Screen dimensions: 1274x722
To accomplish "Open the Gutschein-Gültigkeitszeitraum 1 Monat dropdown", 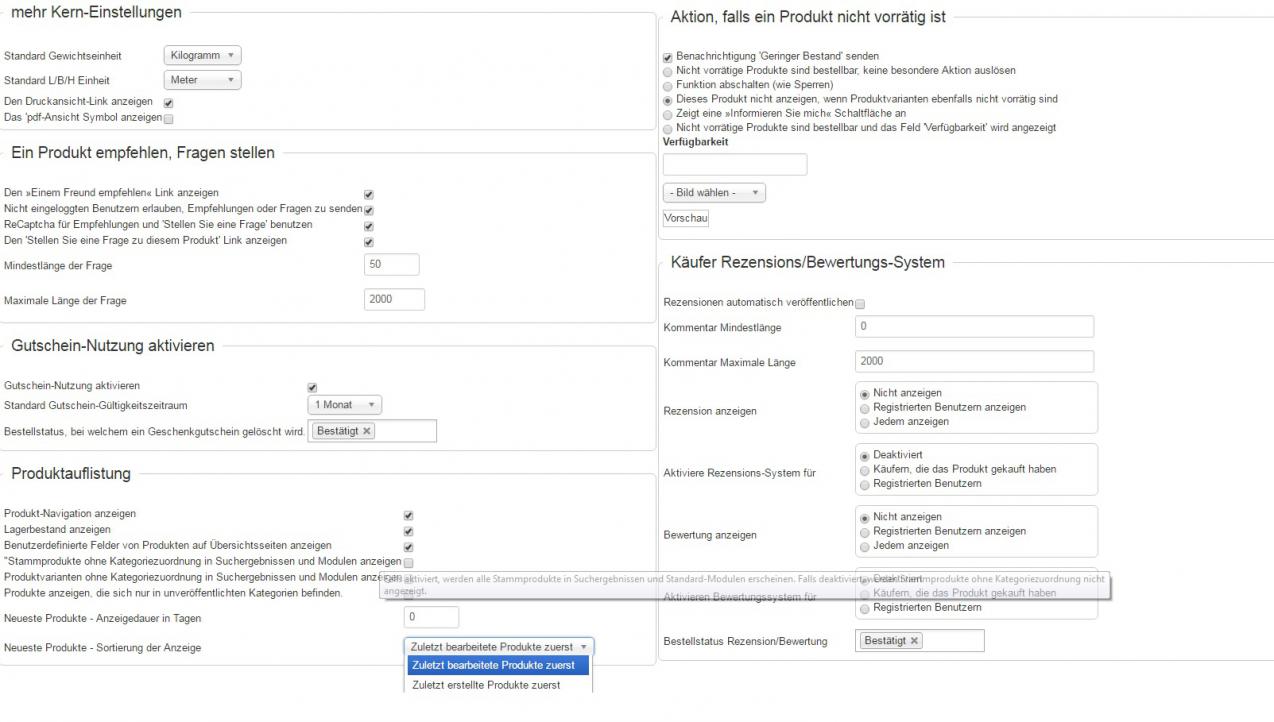I will [344, 405].
